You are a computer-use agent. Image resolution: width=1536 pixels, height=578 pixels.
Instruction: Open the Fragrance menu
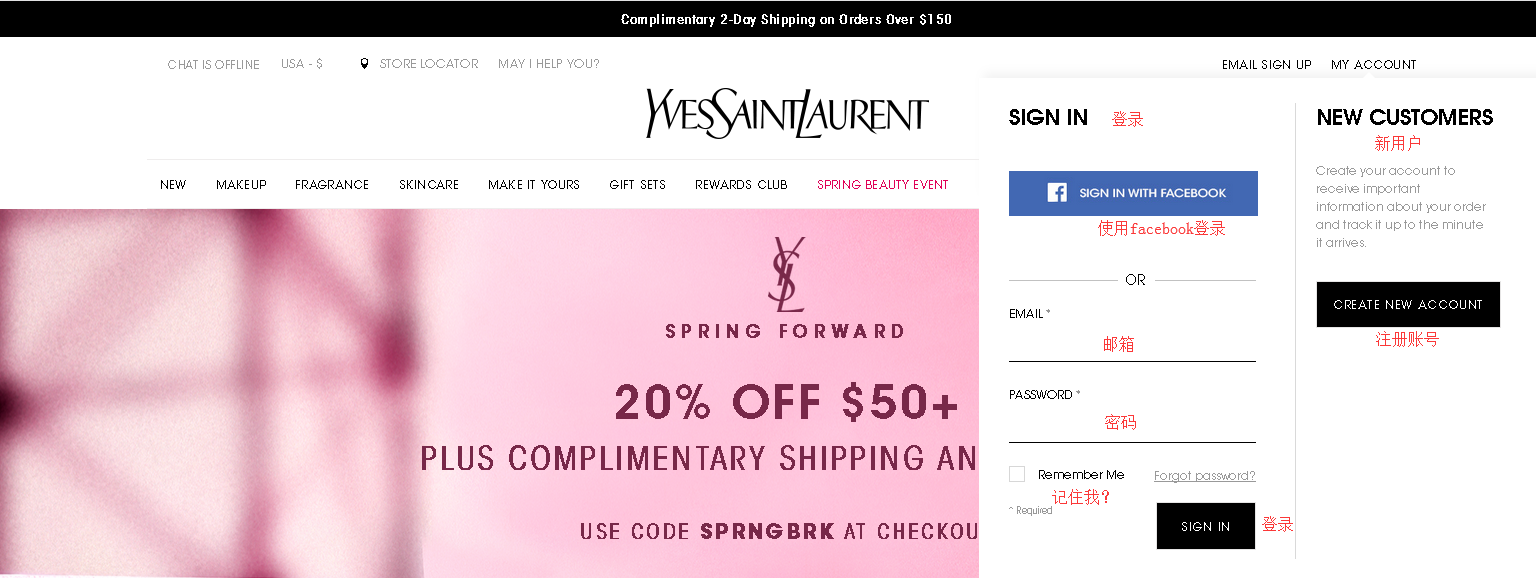[332, 185]
